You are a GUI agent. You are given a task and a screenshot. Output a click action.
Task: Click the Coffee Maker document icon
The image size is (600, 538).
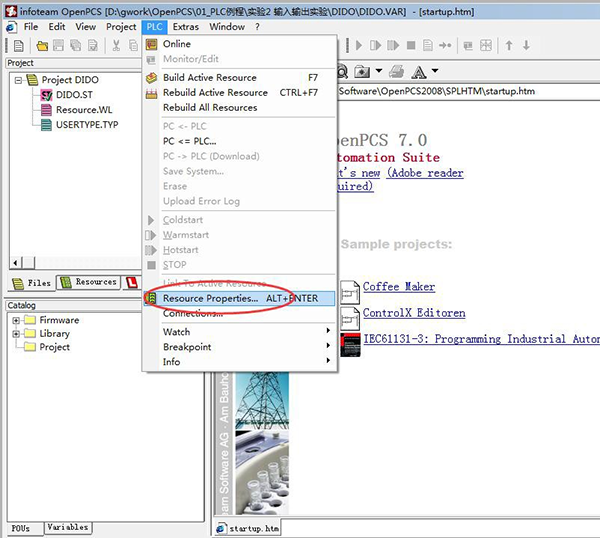[x=350, y=289]
